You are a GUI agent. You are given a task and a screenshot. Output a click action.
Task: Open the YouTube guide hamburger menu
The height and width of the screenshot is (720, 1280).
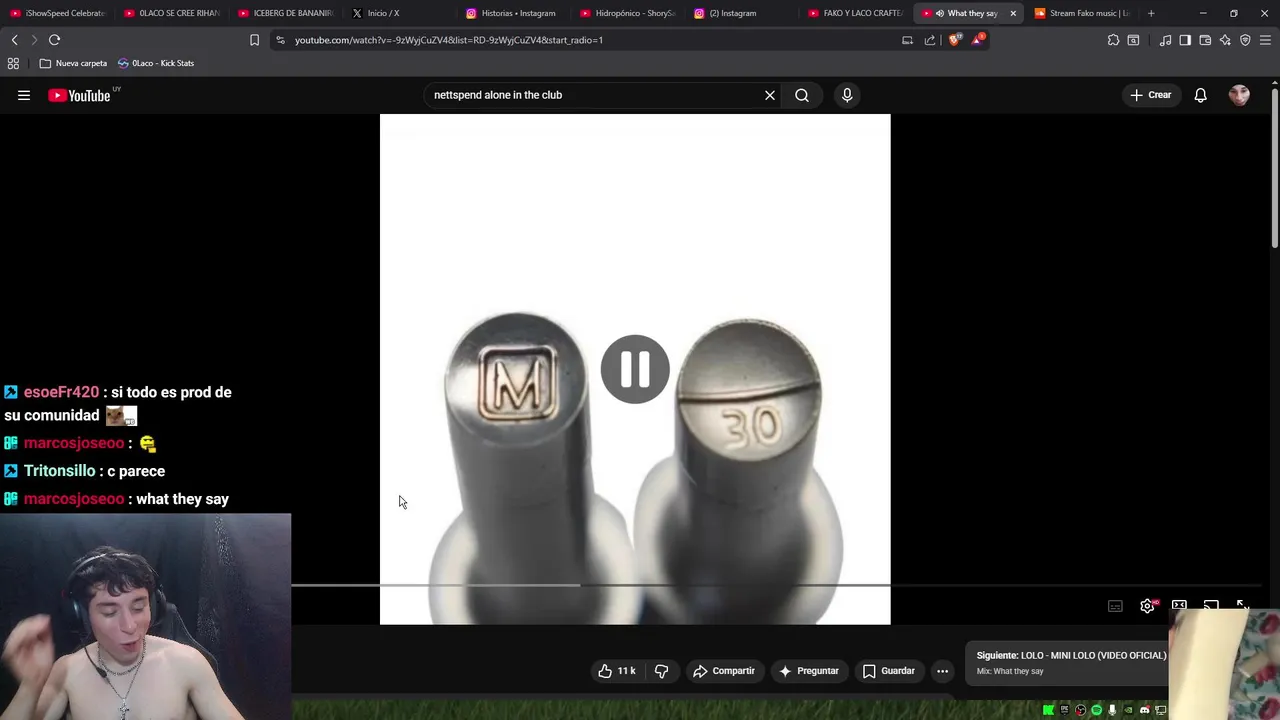24,95
